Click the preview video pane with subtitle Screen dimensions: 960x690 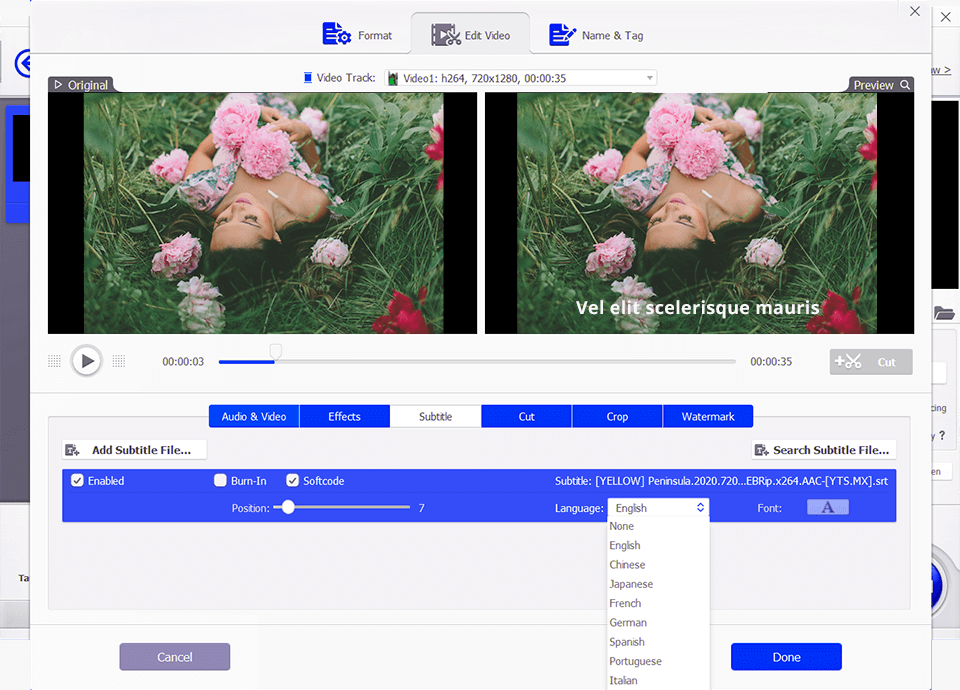click(x=699, y=213)
